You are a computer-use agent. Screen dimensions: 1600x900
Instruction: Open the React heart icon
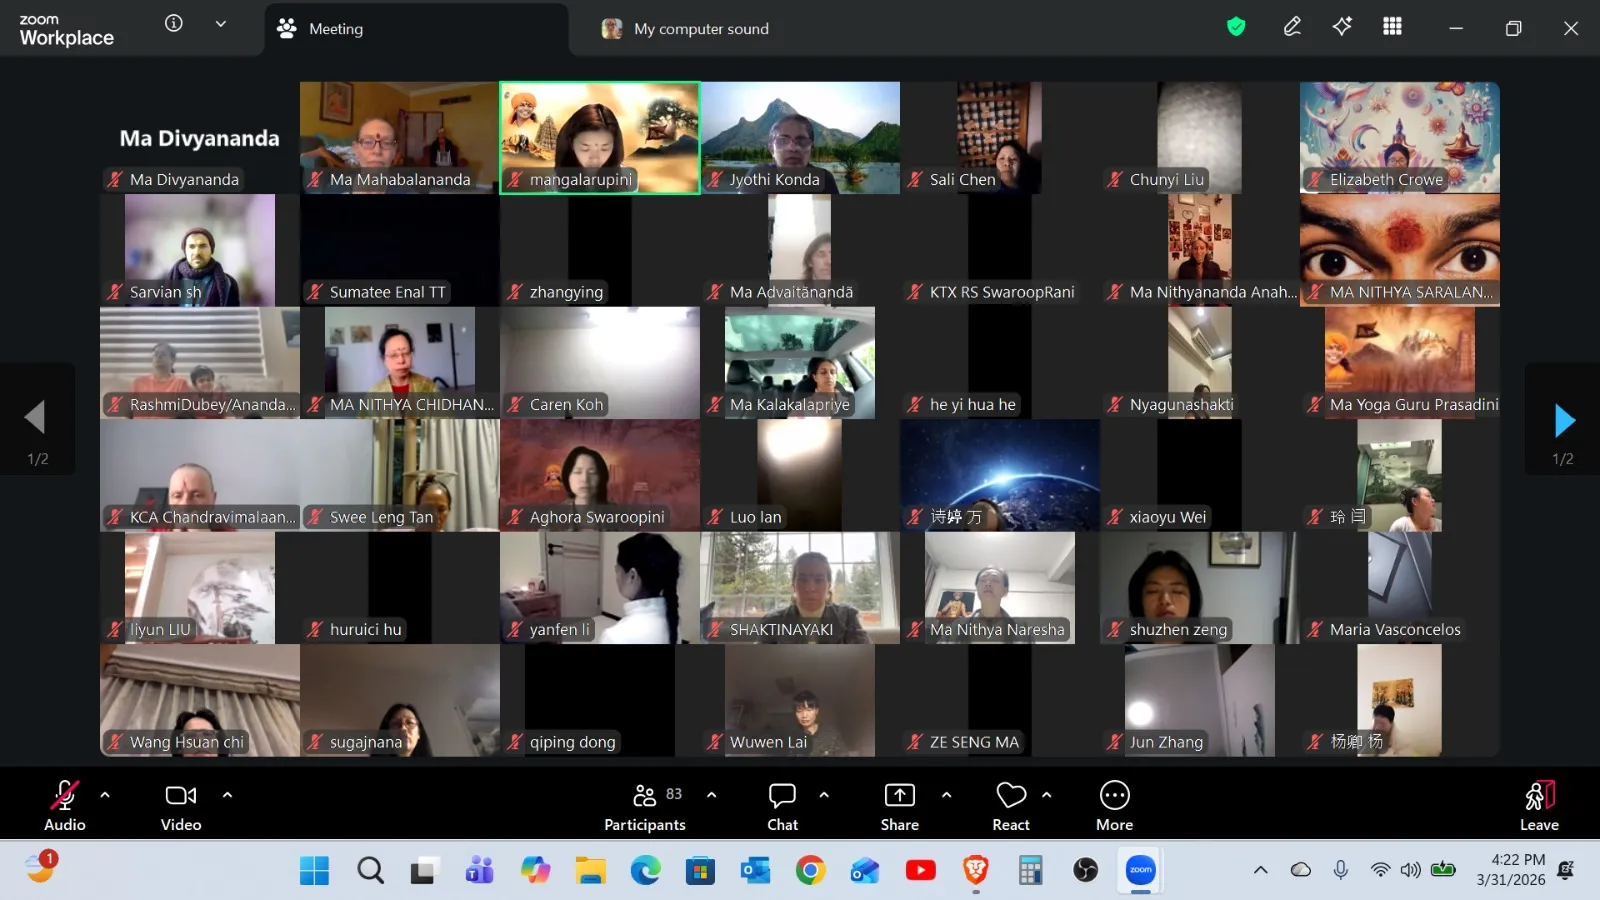click(x=1011, y=795)
